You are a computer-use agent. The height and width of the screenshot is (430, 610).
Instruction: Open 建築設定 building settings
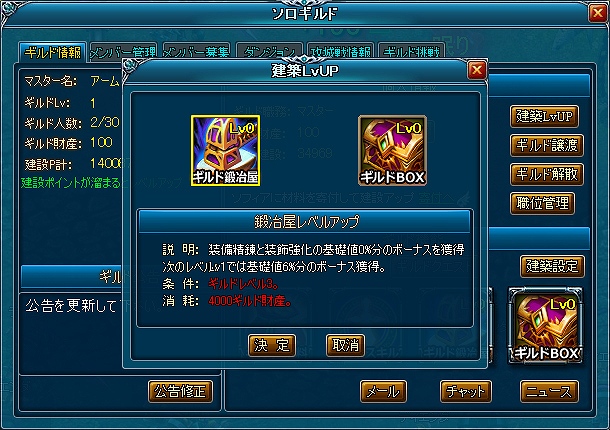point(552,266)
